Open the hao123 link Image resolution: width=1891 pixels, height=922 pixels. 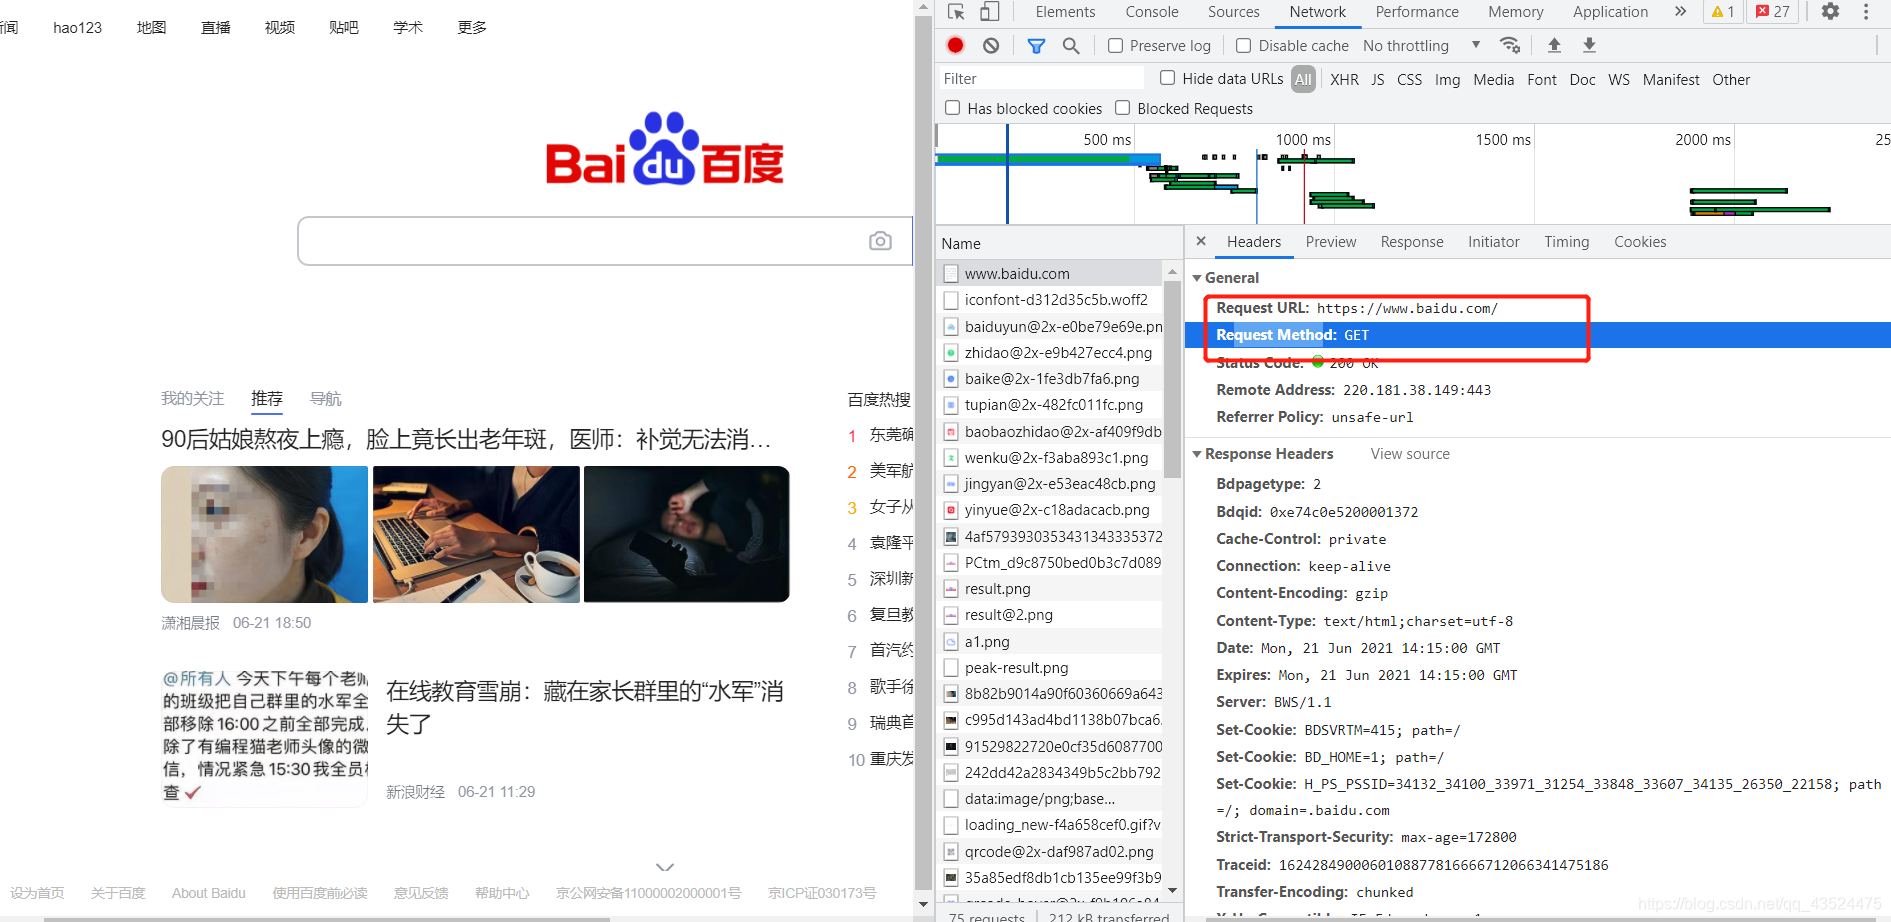[x=78, y=27]
